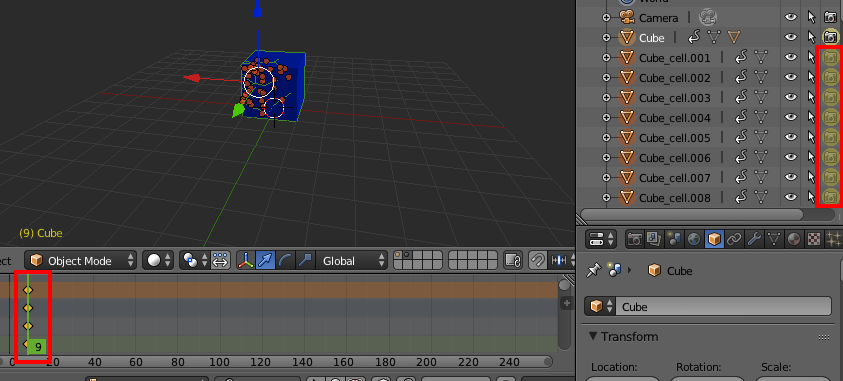The height and width of the screenshot is (381, 843).
Task: Open the Constraints tab (chain link icon)
Action: [x=734, y=239]
